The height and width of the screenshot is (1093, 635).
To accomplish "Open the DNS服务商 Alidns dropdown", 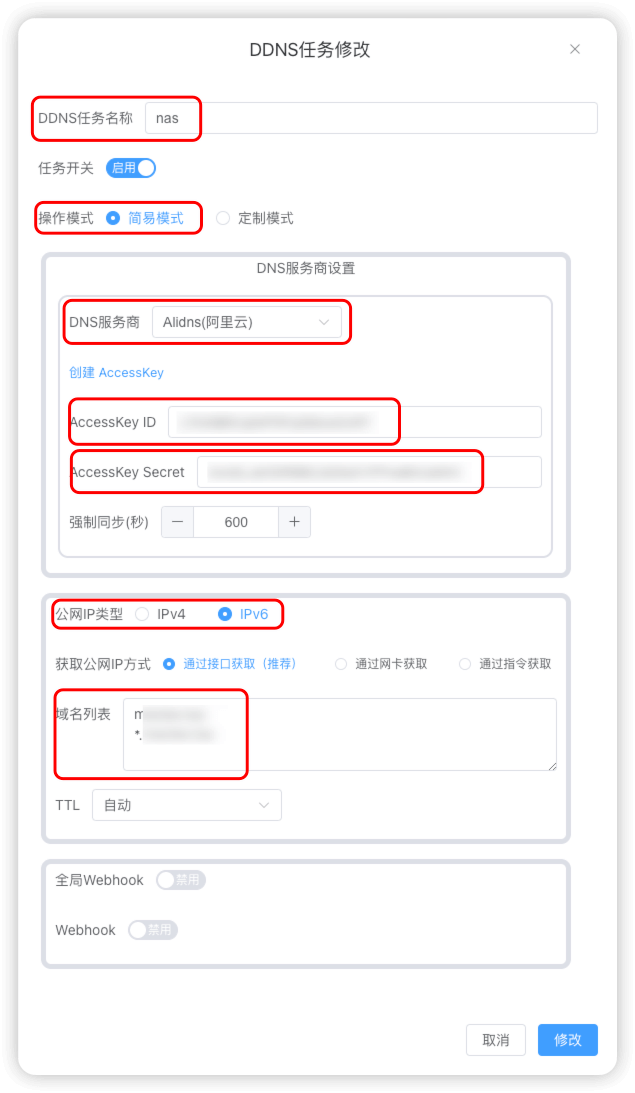I will [247, 322].
